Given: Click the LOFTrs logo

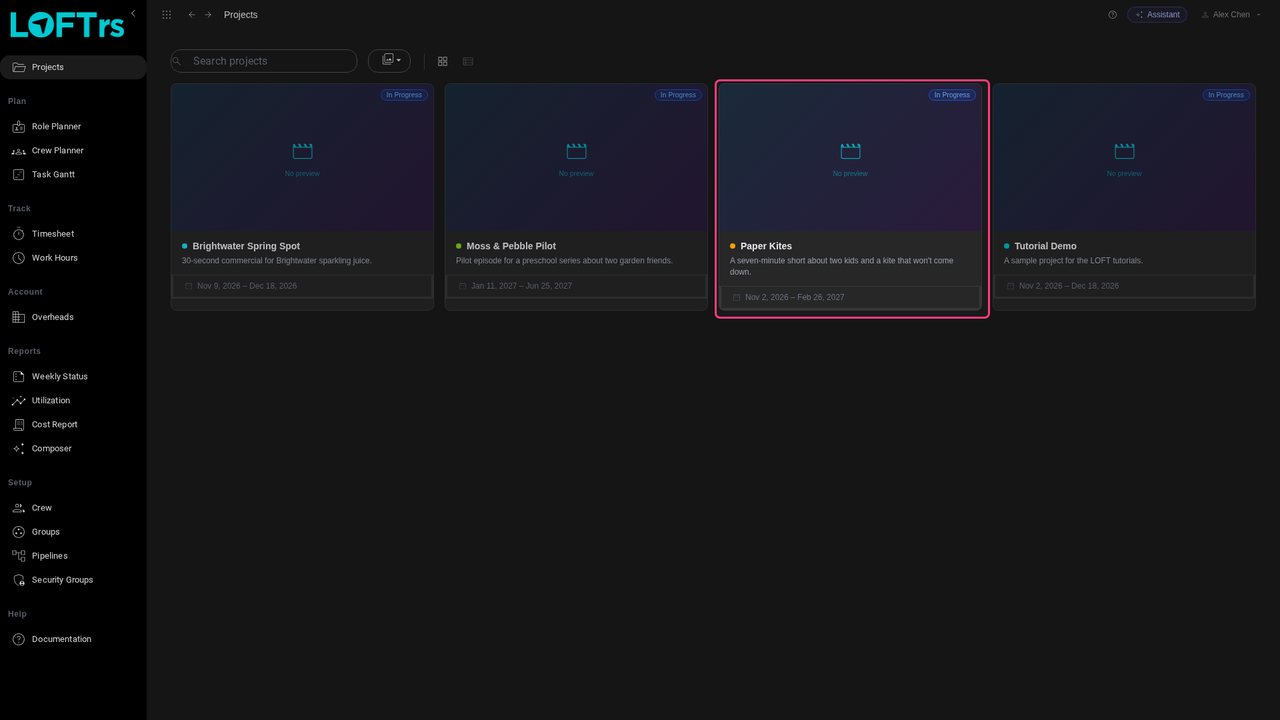Looking at the screenshot, I should click(x=67, y=25).
